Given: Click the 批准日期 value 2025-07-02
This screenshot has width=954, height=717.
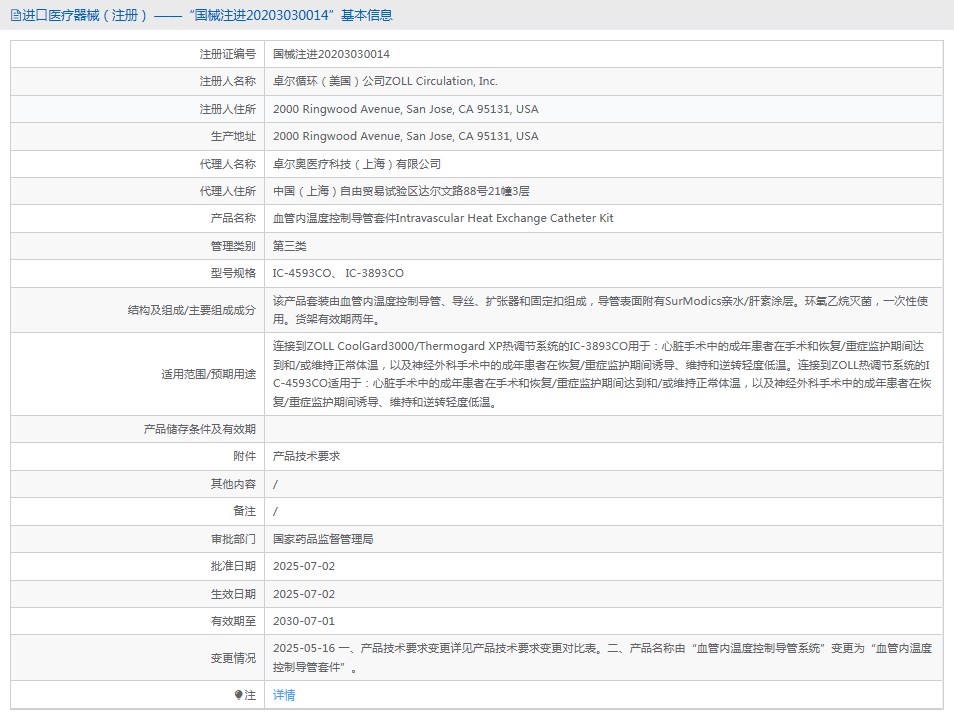Looking at the screenshot, I should tap(304, 566).
